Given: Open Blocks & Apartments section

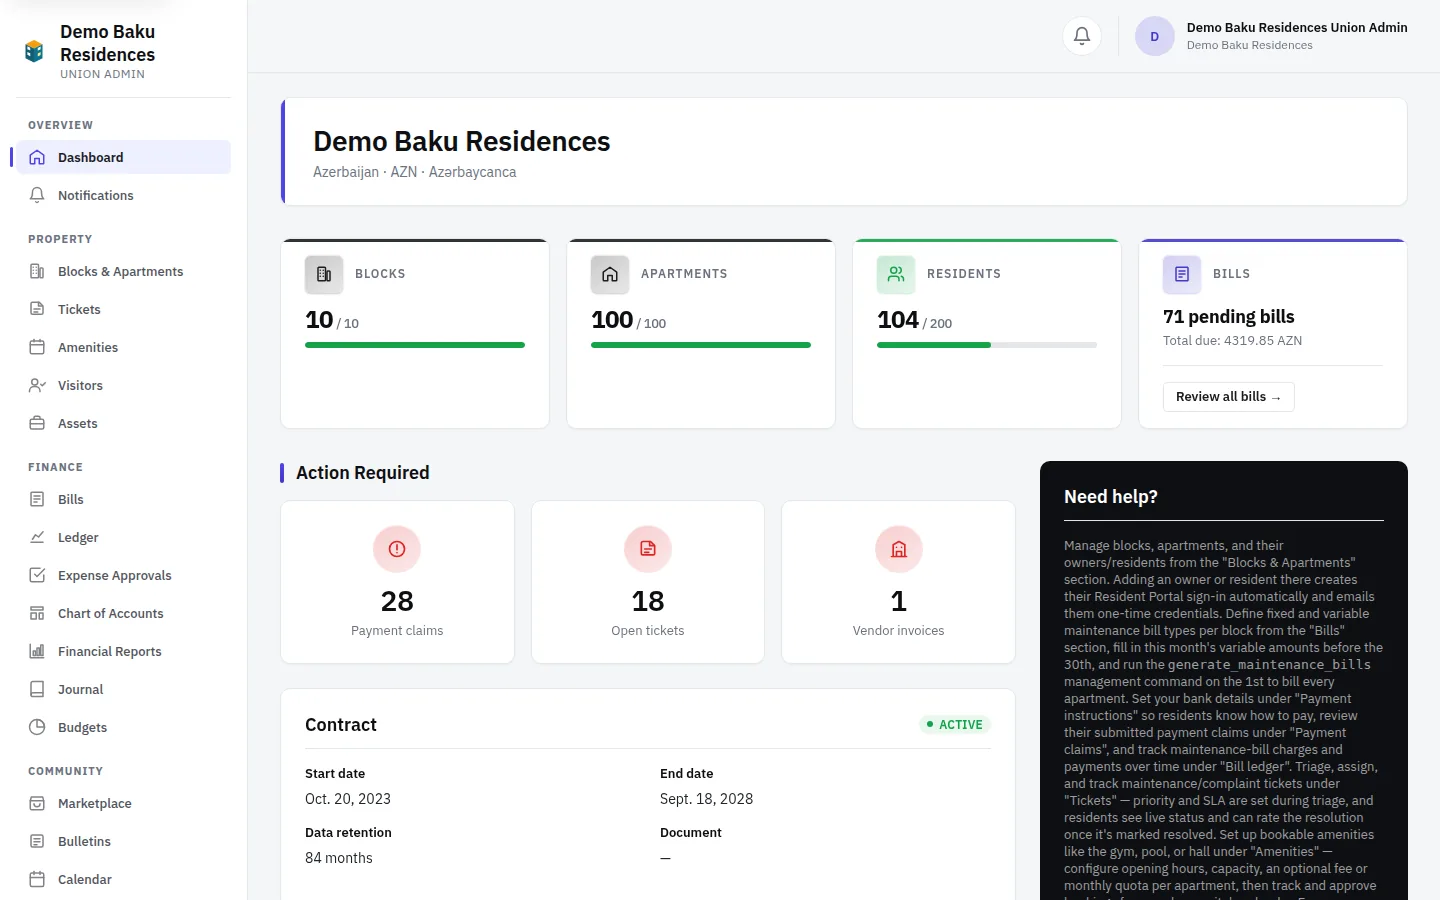Looking at the screenshot, I should coord(123,271).
